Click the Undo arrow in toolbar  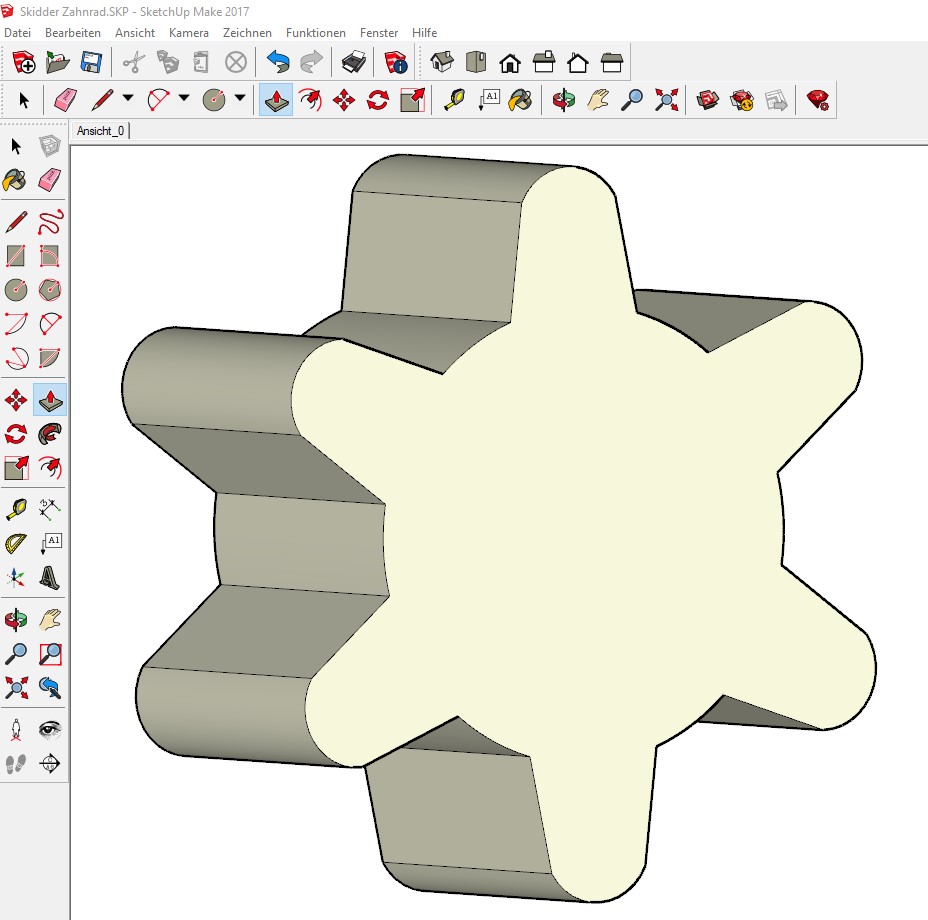(277, 63)
